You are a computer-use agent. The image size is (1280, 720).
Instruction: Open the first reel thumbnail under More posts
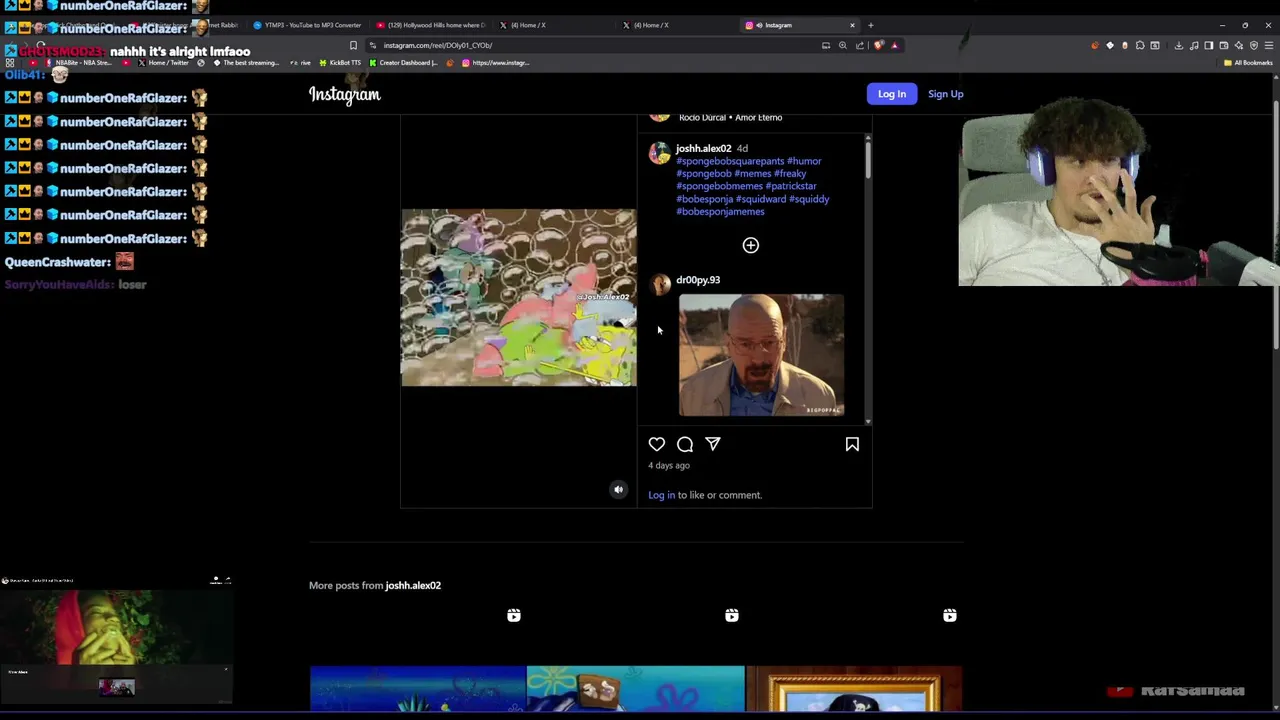(417, 689)
